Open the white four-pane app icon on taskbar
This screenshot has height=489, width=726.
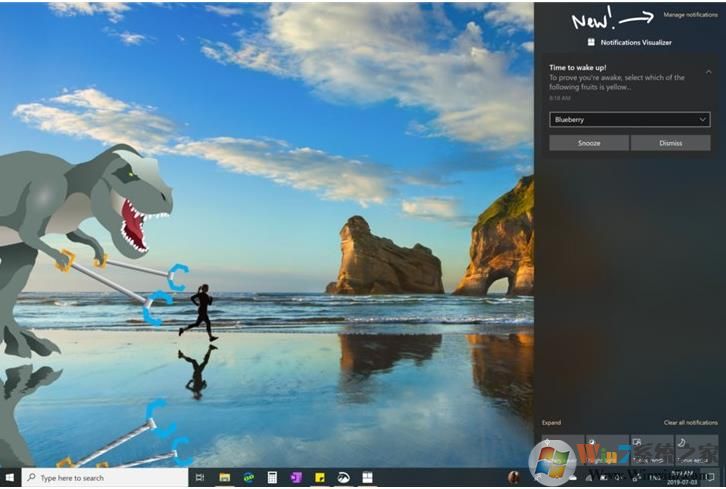point(367,477)
